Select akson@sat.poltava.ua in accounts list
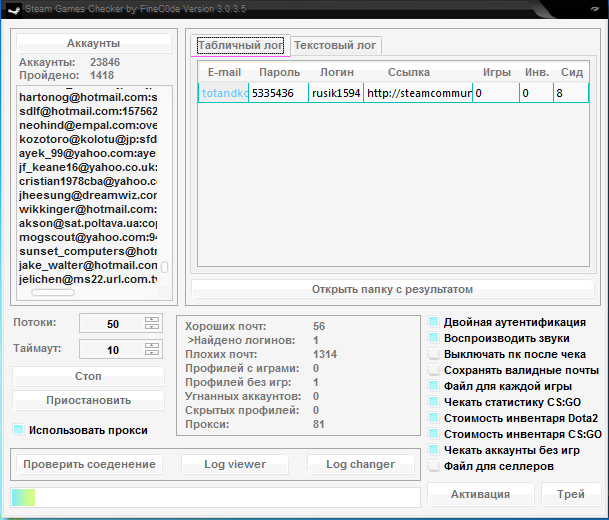This screenshot has width=609, height=520. point(88,223)
